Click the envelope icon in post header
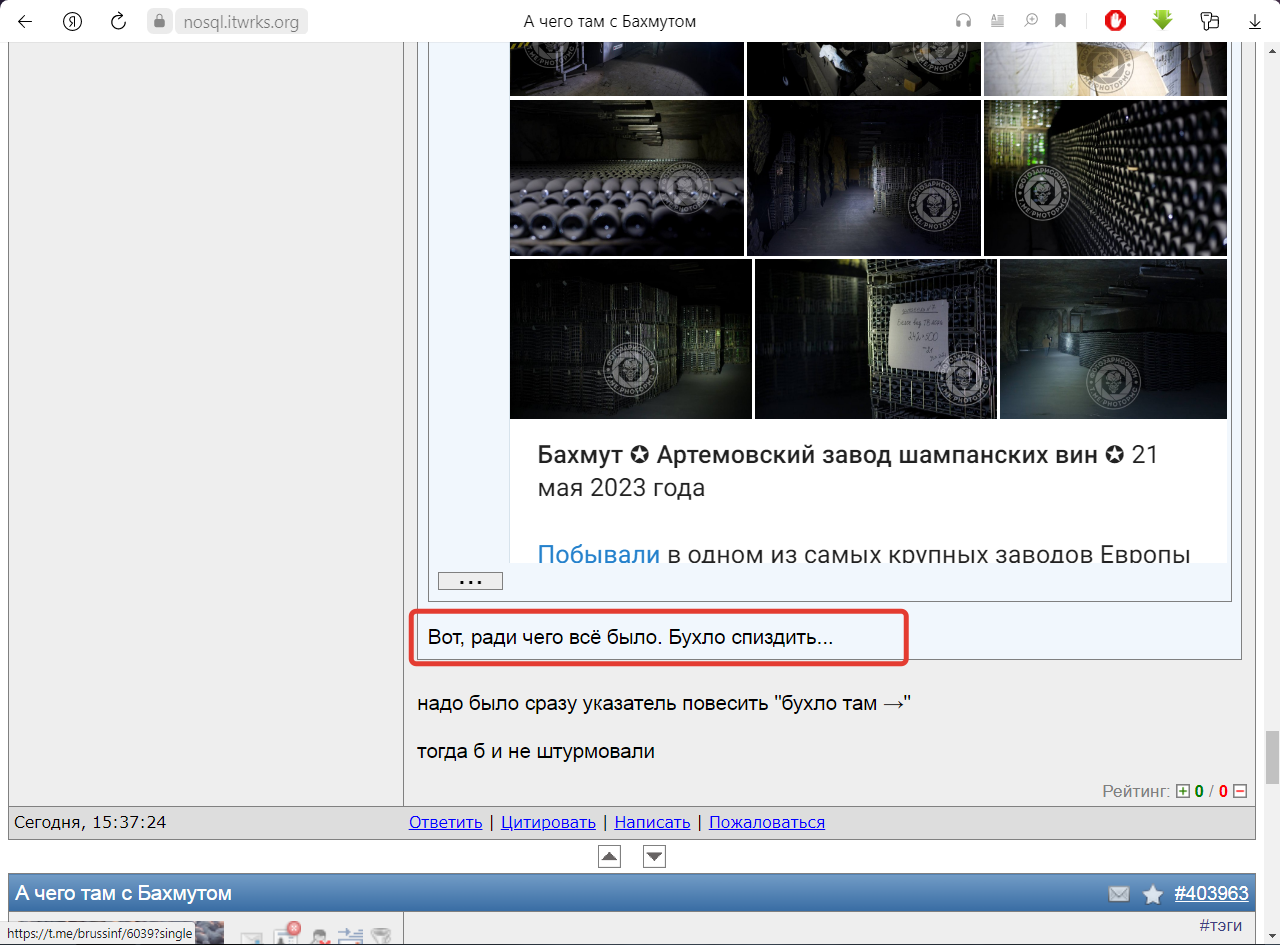 pos(1119,894)
